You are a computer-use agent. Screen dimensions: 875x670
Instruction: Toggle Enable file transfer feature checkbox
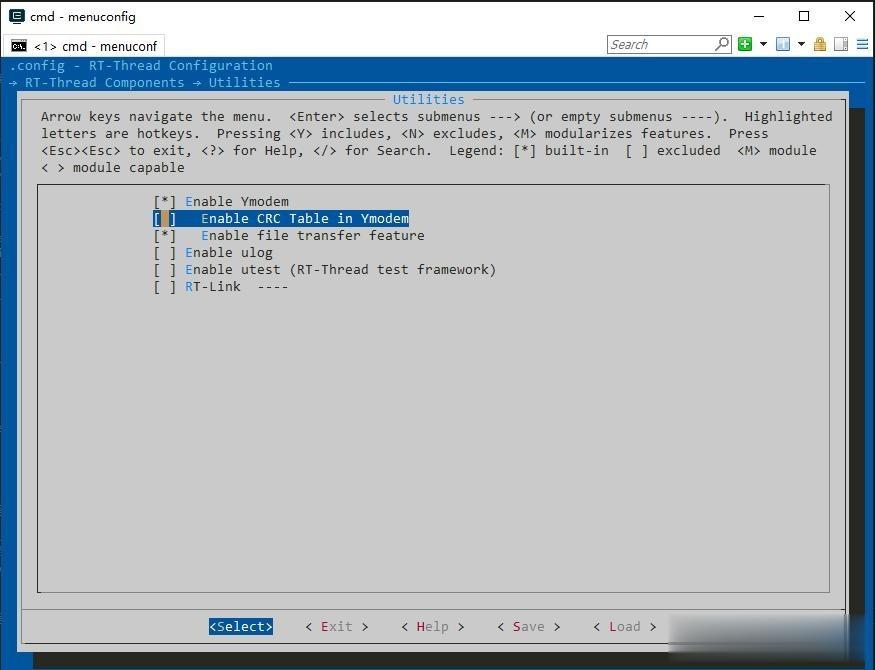click(x=165, y=235)
